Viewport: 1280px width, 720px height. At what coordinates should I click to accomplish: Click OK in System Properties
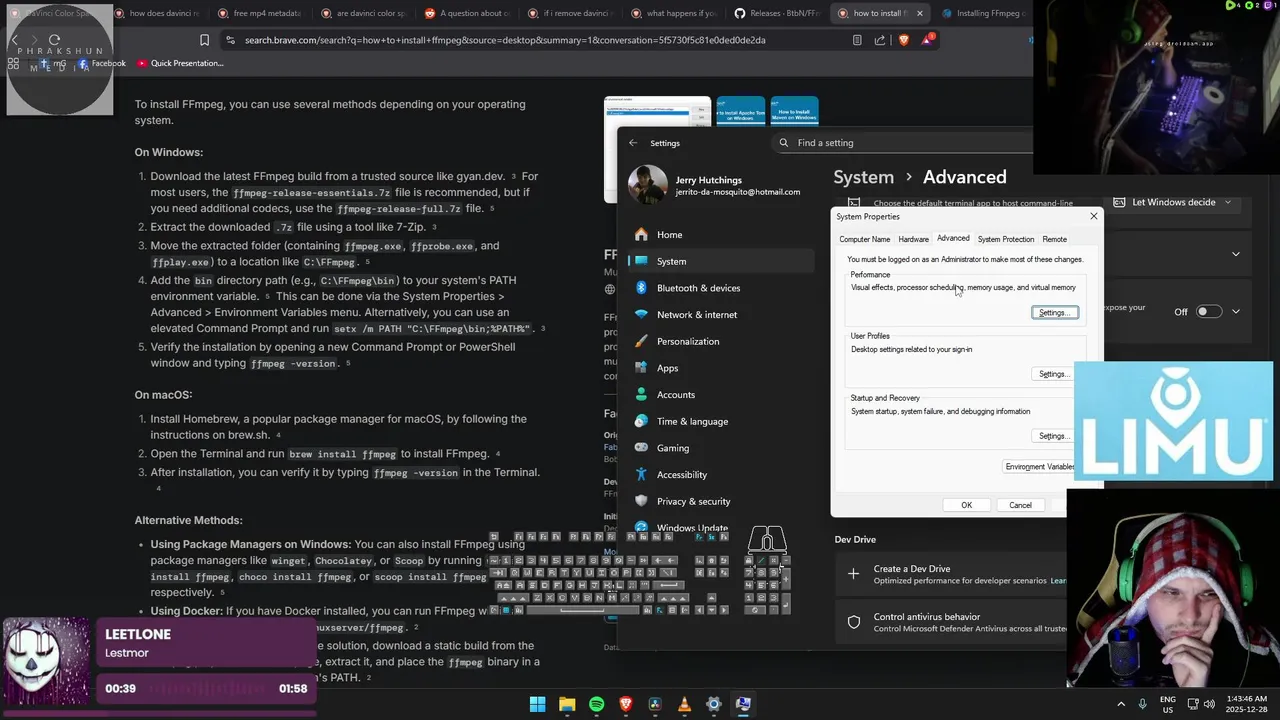click(x=966, y=505)
